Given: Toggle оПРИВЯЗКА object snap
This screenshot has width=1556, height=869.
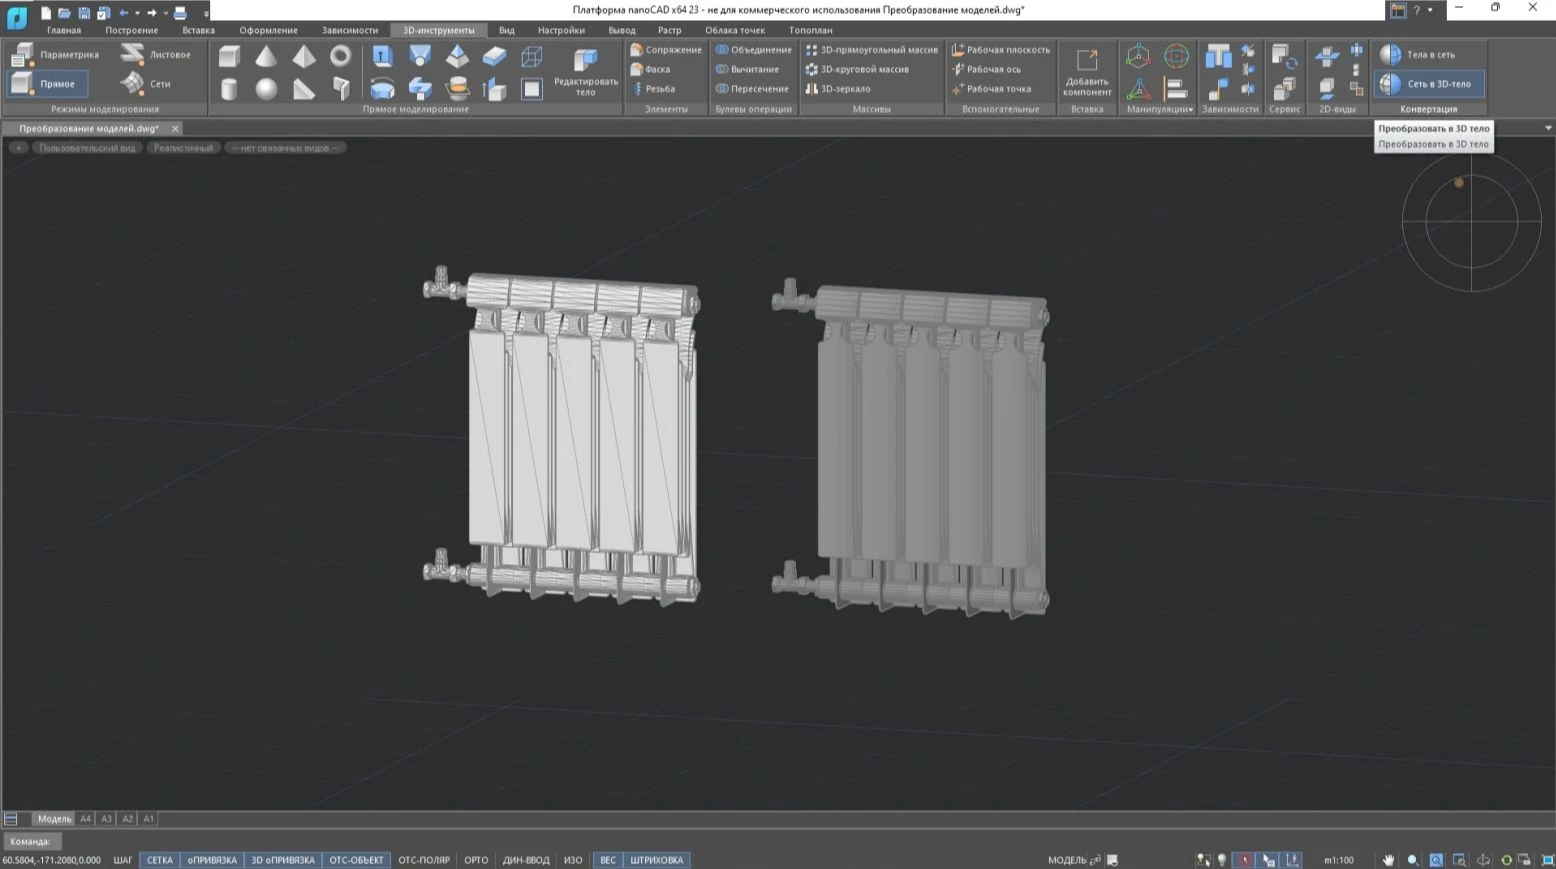Looking at the screenshot, I should (212, 860).
